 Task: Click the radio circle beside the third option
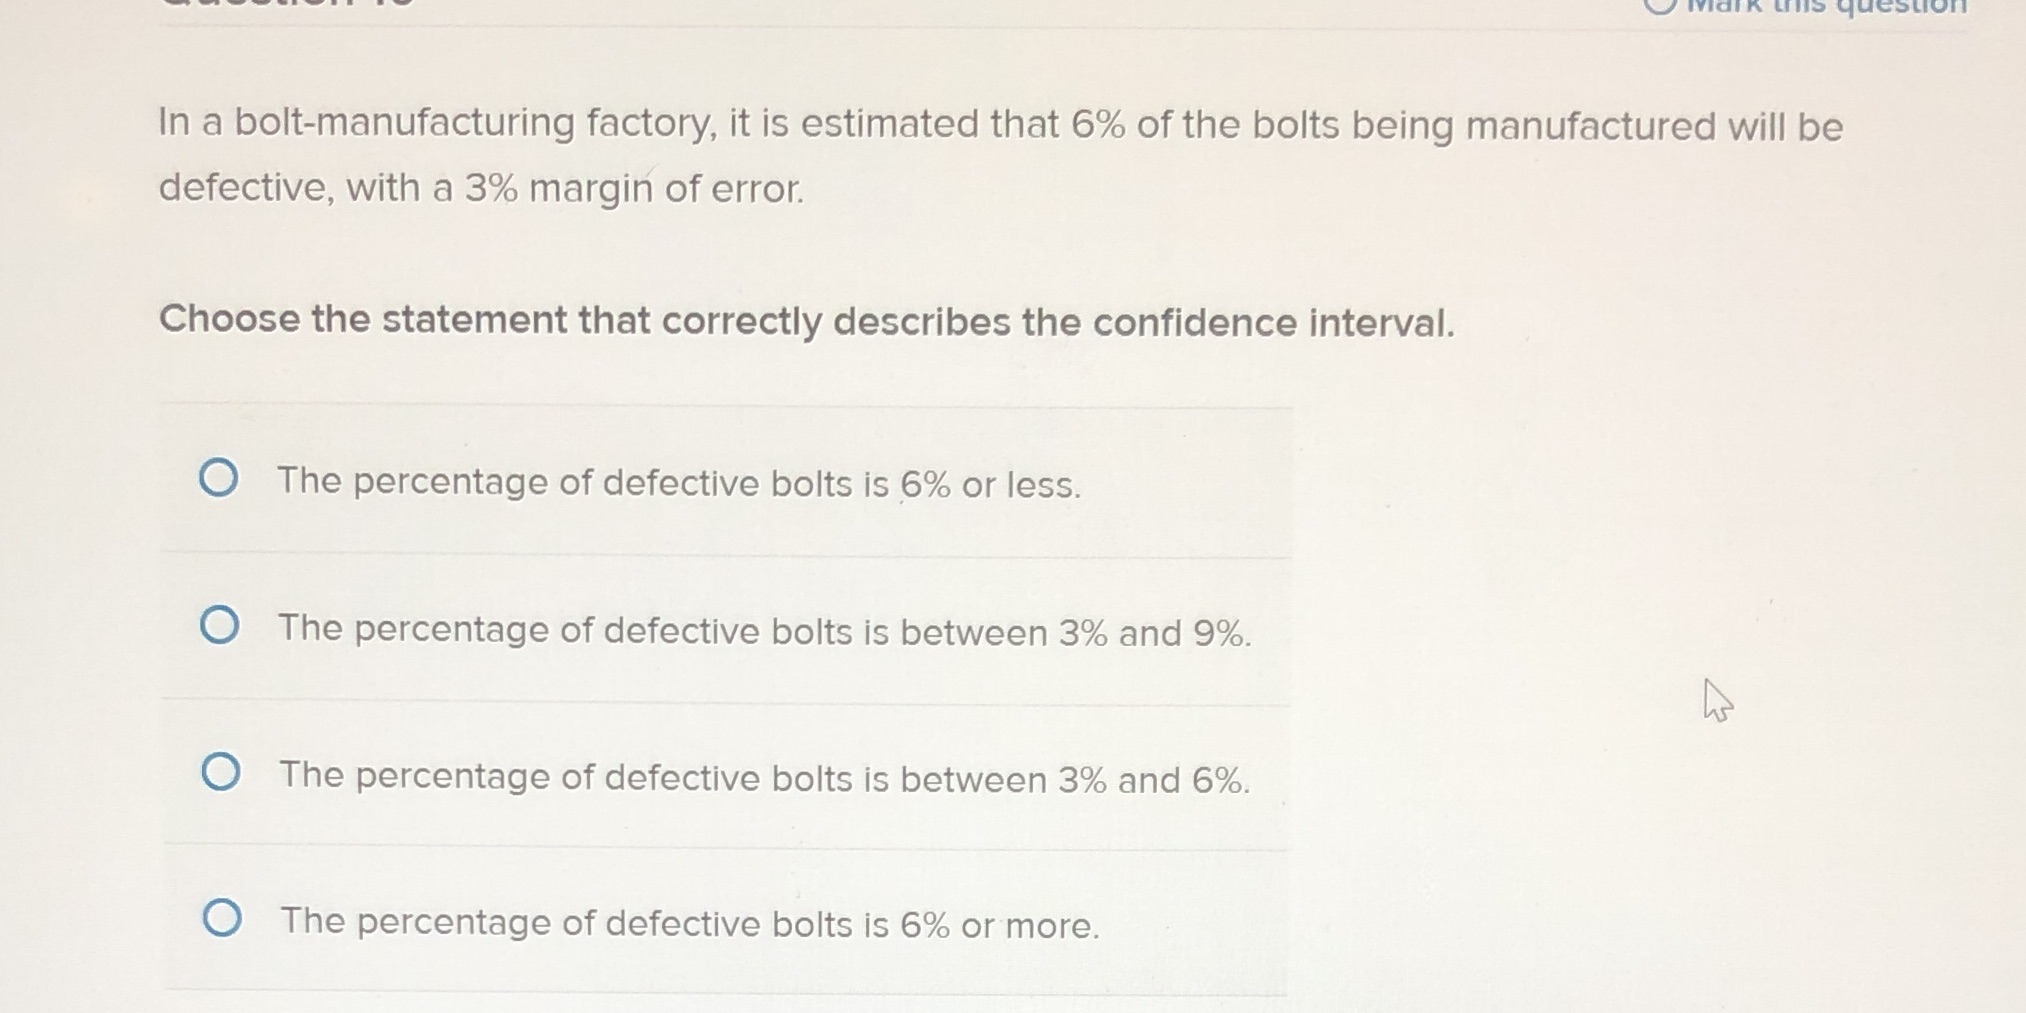pos(222,772)
